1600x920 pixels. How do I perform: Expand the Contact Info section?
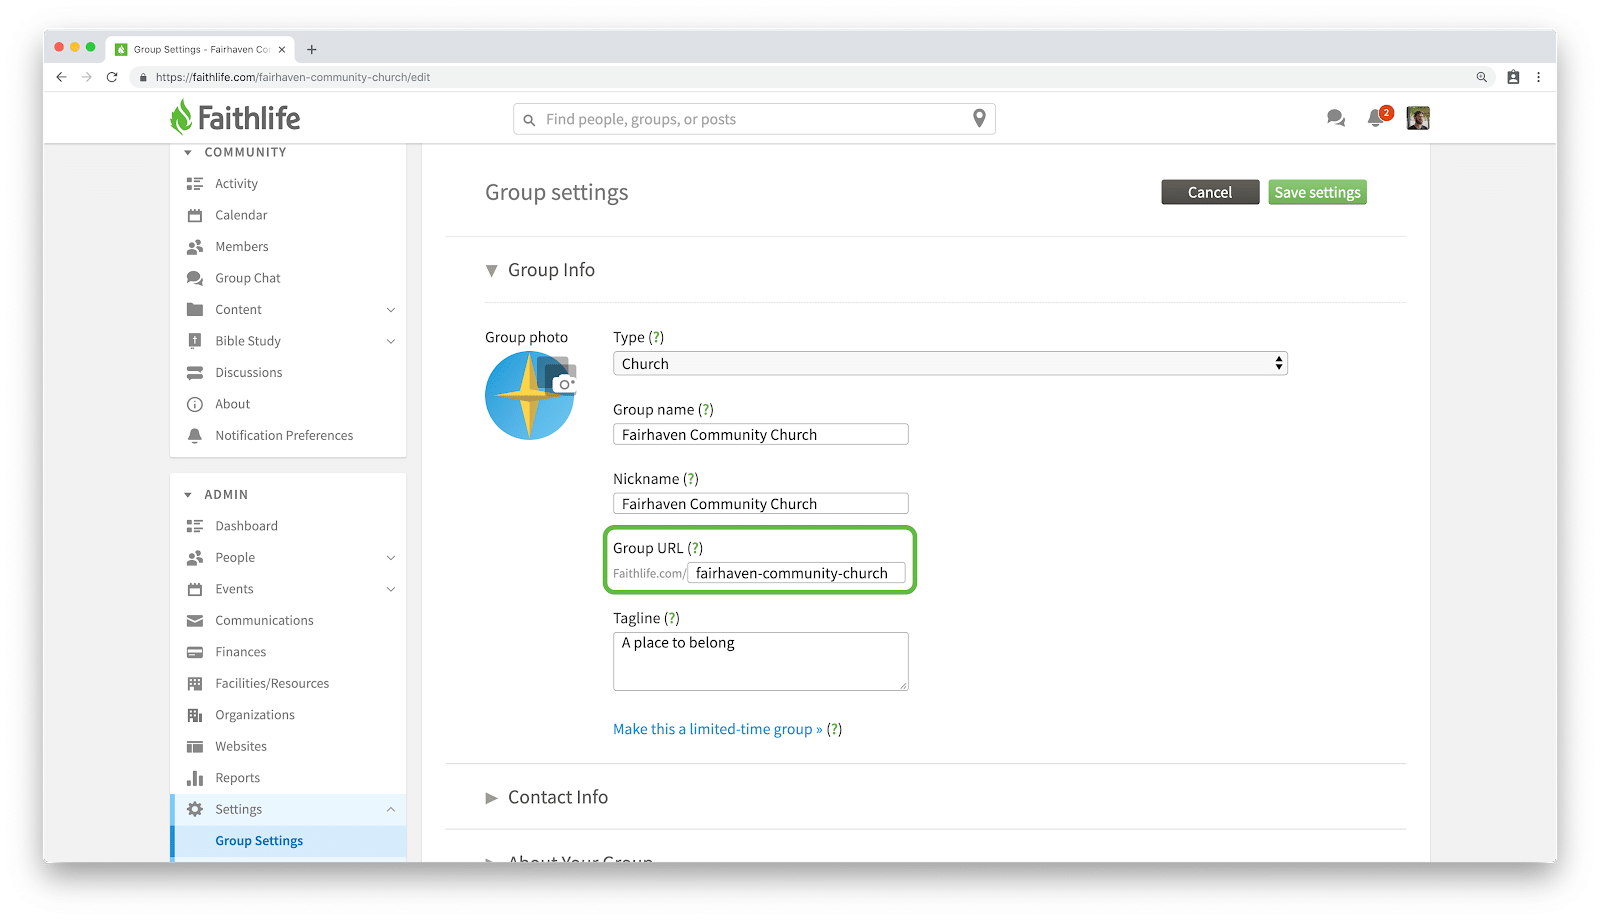[x=491, y=798]
